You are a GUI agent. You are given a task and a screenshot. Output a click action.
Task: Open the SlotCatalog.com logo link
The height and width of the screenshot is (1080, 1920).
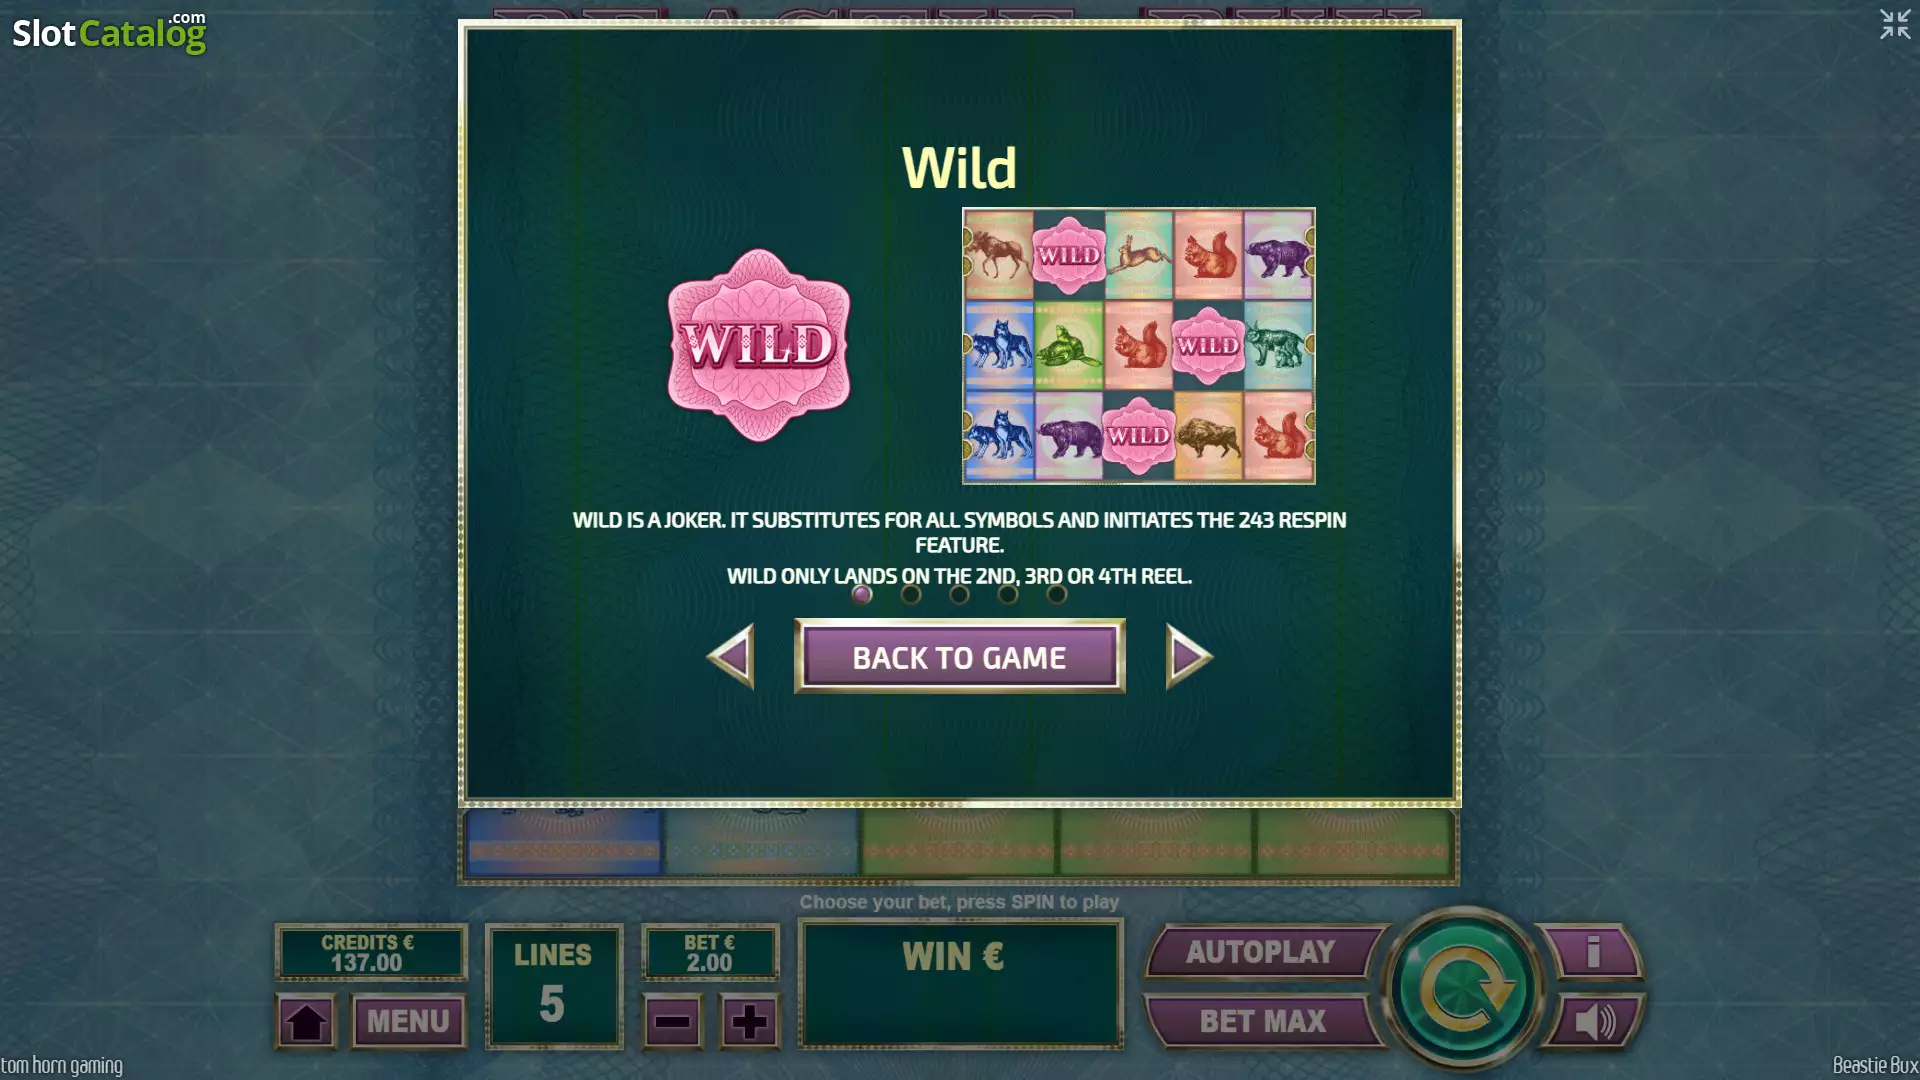109,33
